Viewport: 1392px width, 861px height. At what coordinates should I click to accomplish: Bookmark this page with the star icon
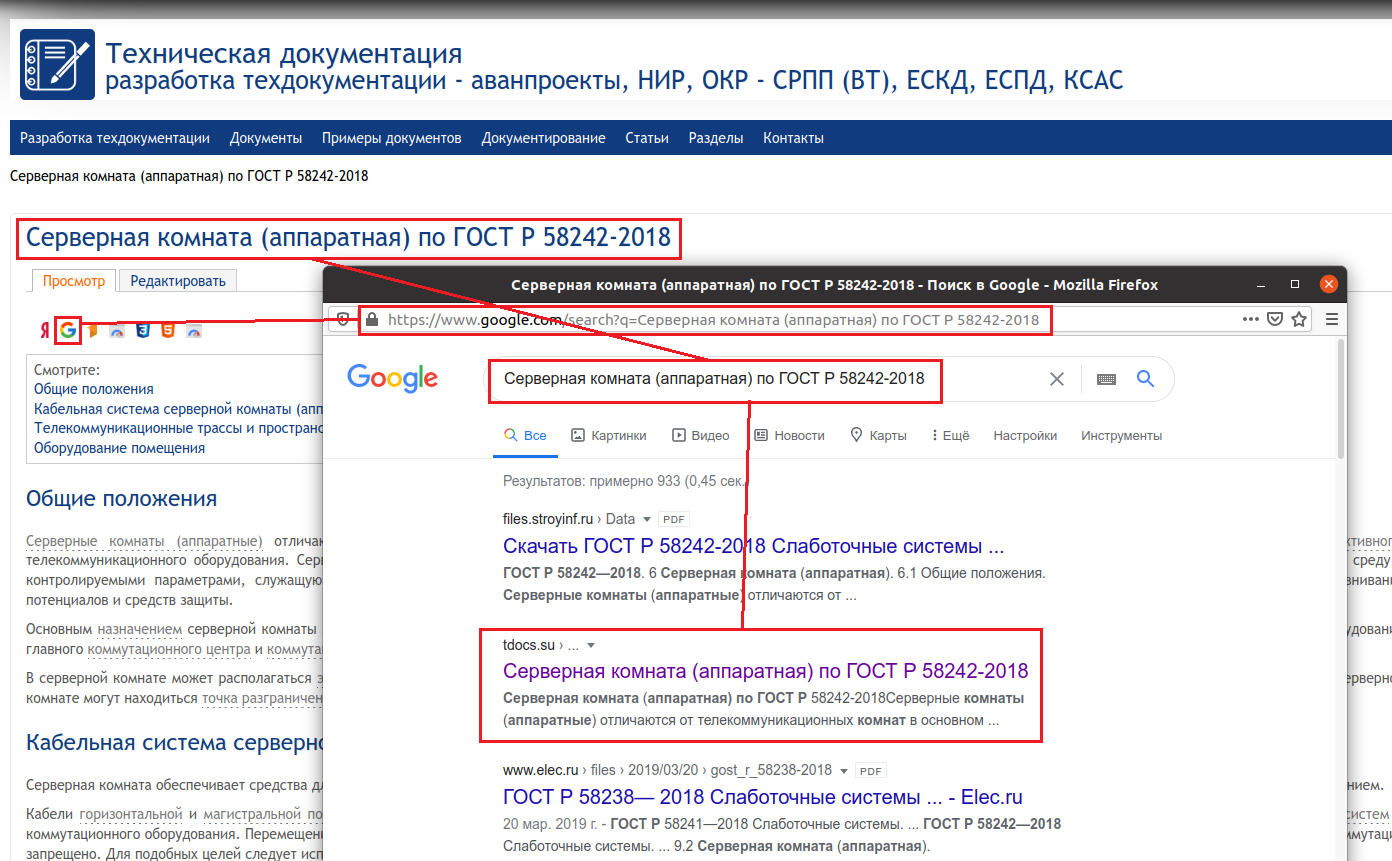tap(1299, 320)
